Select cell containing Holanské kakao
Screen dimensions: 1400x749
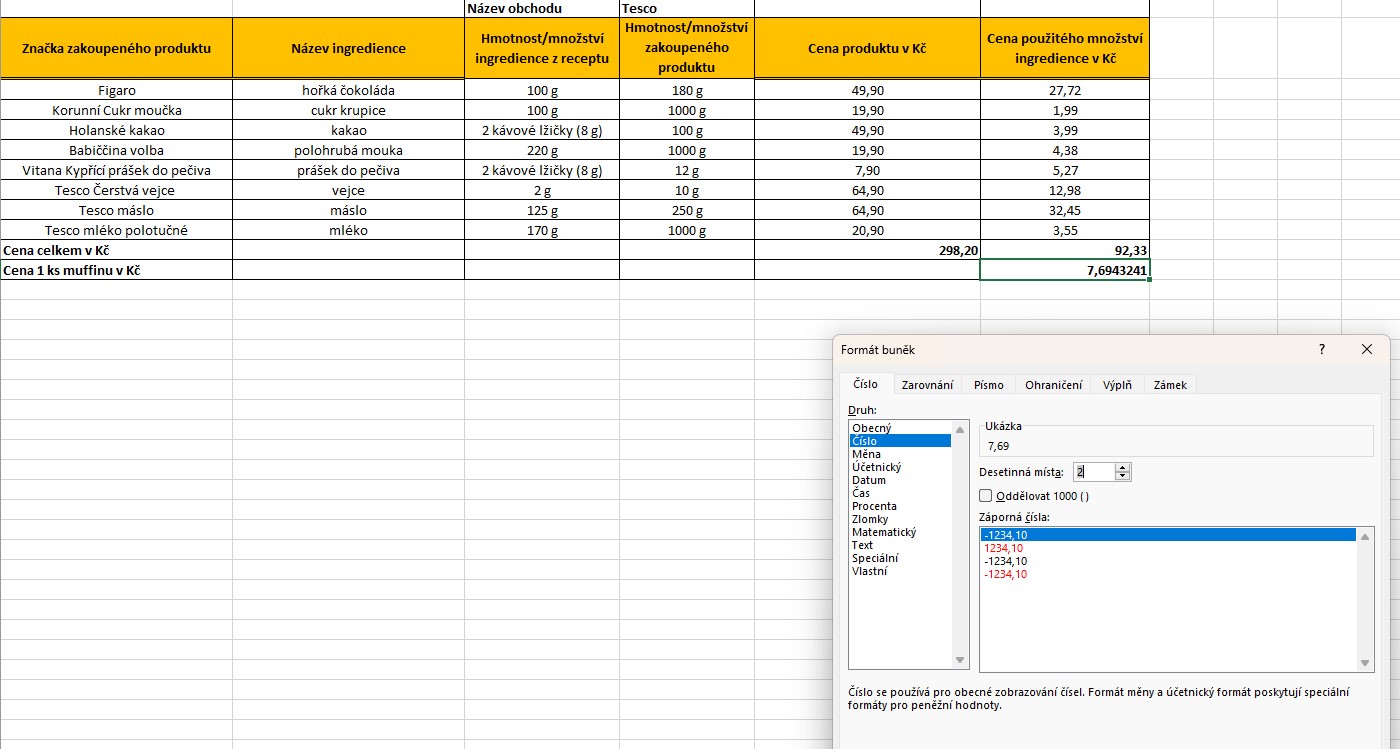click(116, 130)
